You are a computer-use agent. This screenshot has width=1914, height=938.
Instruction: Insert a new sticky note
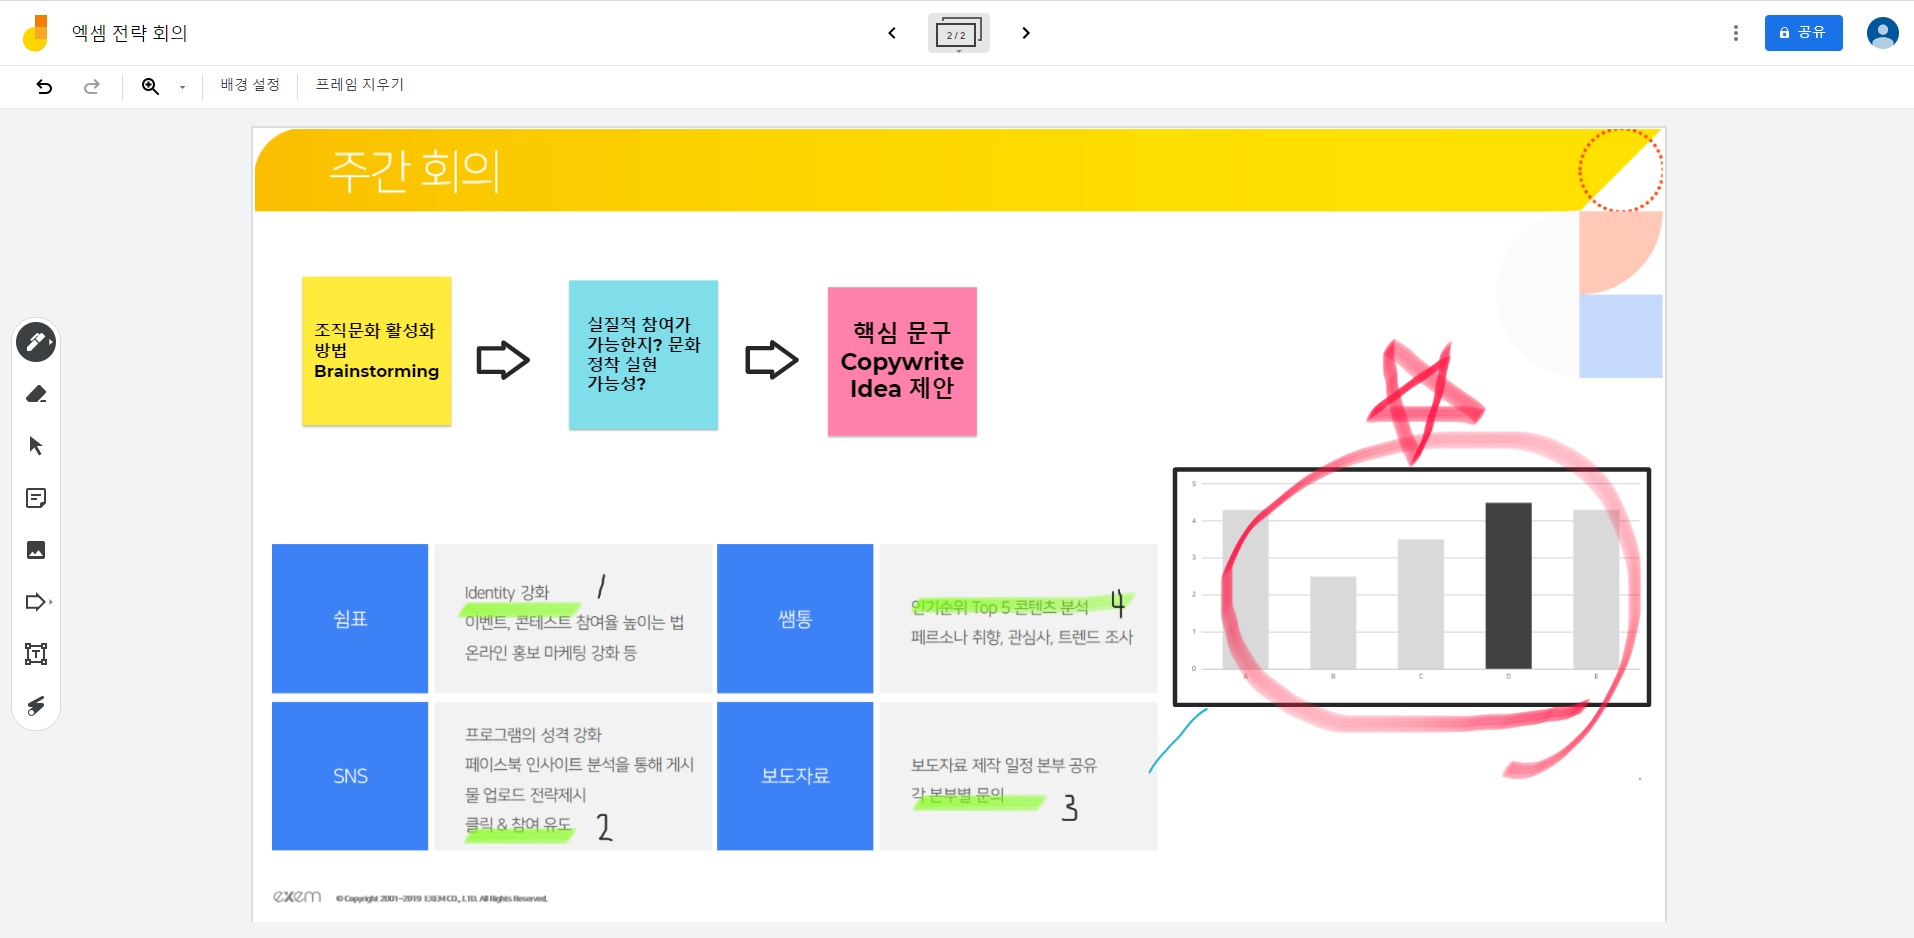pos(36,497)
